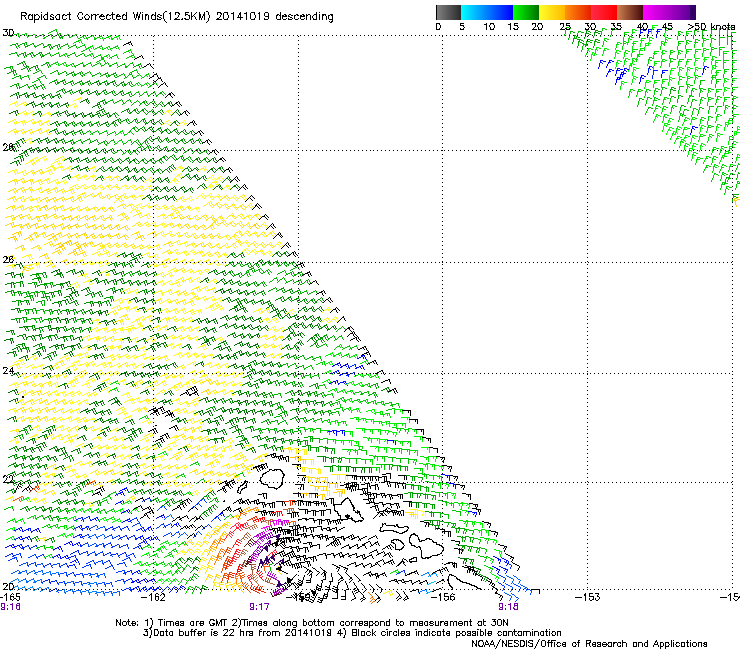Click the red 30-35 knots legend segment
The height and width of the screenshot is (650, 740).
(x=604, y=12)
